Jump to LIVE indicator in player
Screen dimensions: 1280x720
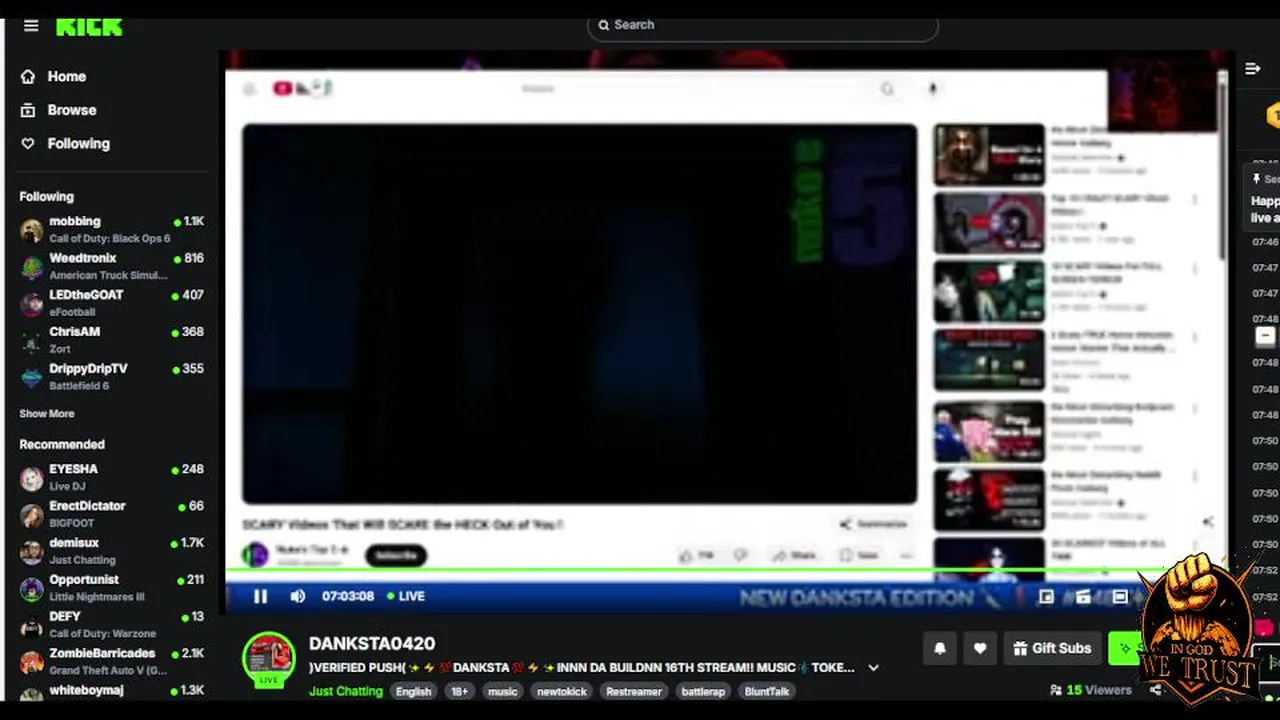click(406, 597)
